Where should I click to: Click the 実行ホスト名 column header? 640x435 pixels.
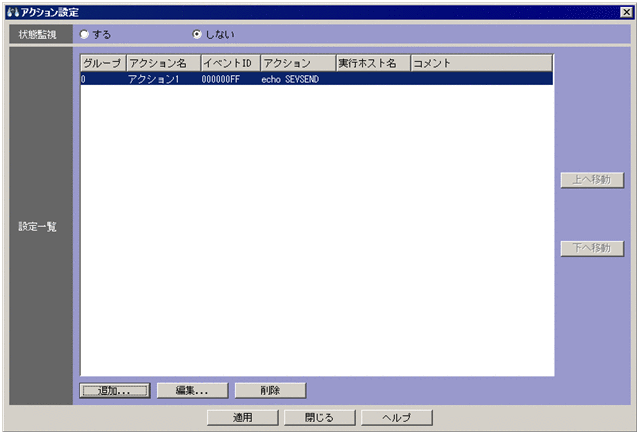click(x=373, y=63)
